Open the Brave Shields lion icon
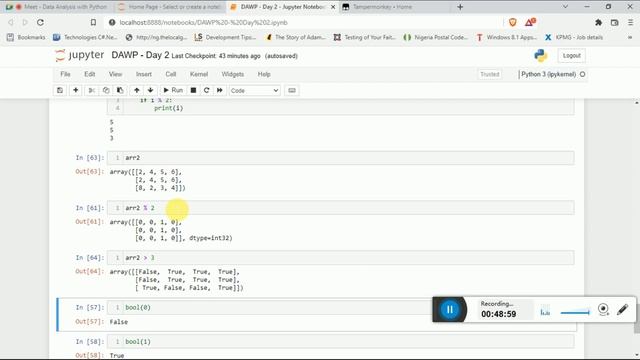The height and width of the screenshot is (360, 640). point(513,22)
